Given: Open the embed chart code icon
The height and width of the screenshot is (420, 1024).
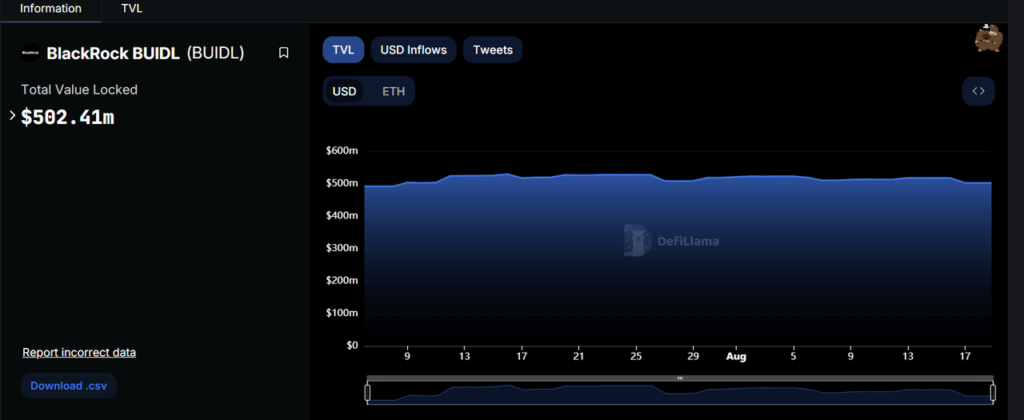Looking at the screenshot, I should 978,91.
